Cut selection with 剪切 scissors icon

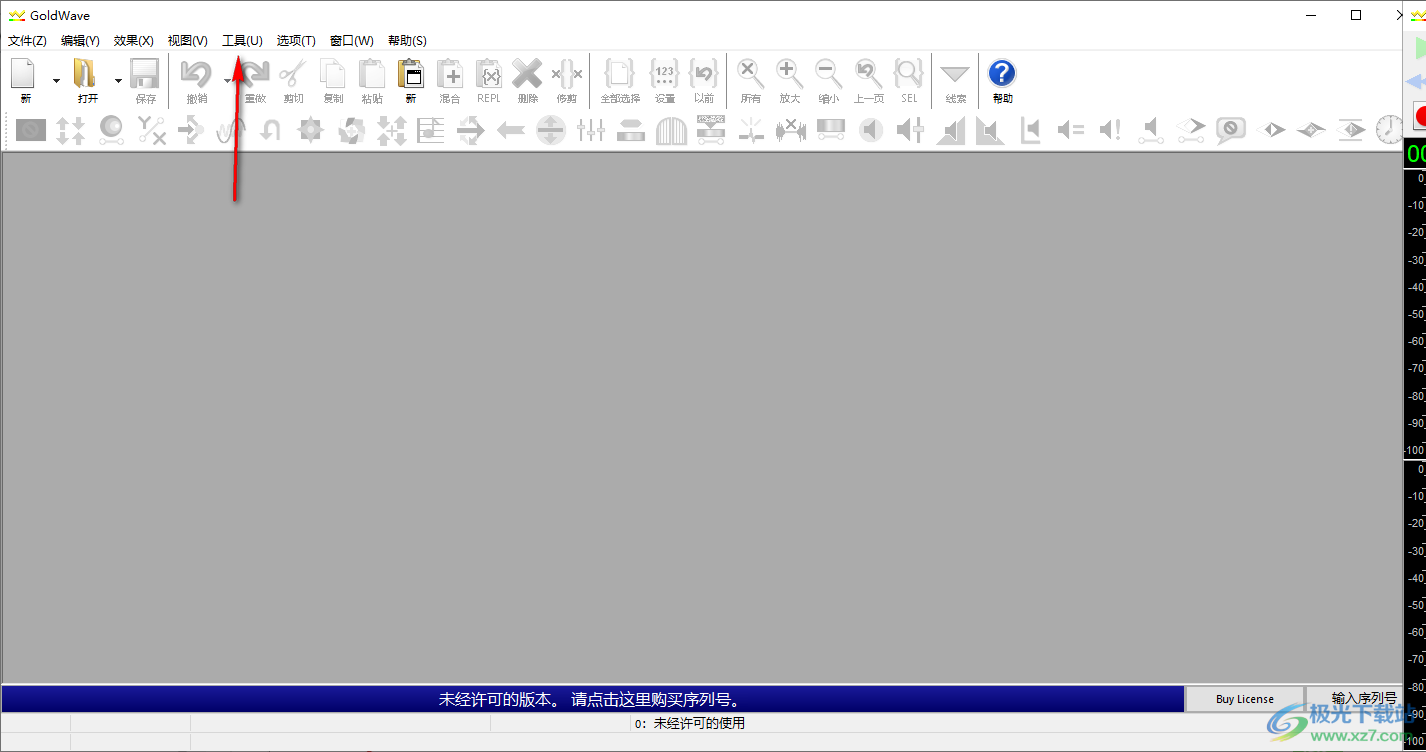(293, 80)
